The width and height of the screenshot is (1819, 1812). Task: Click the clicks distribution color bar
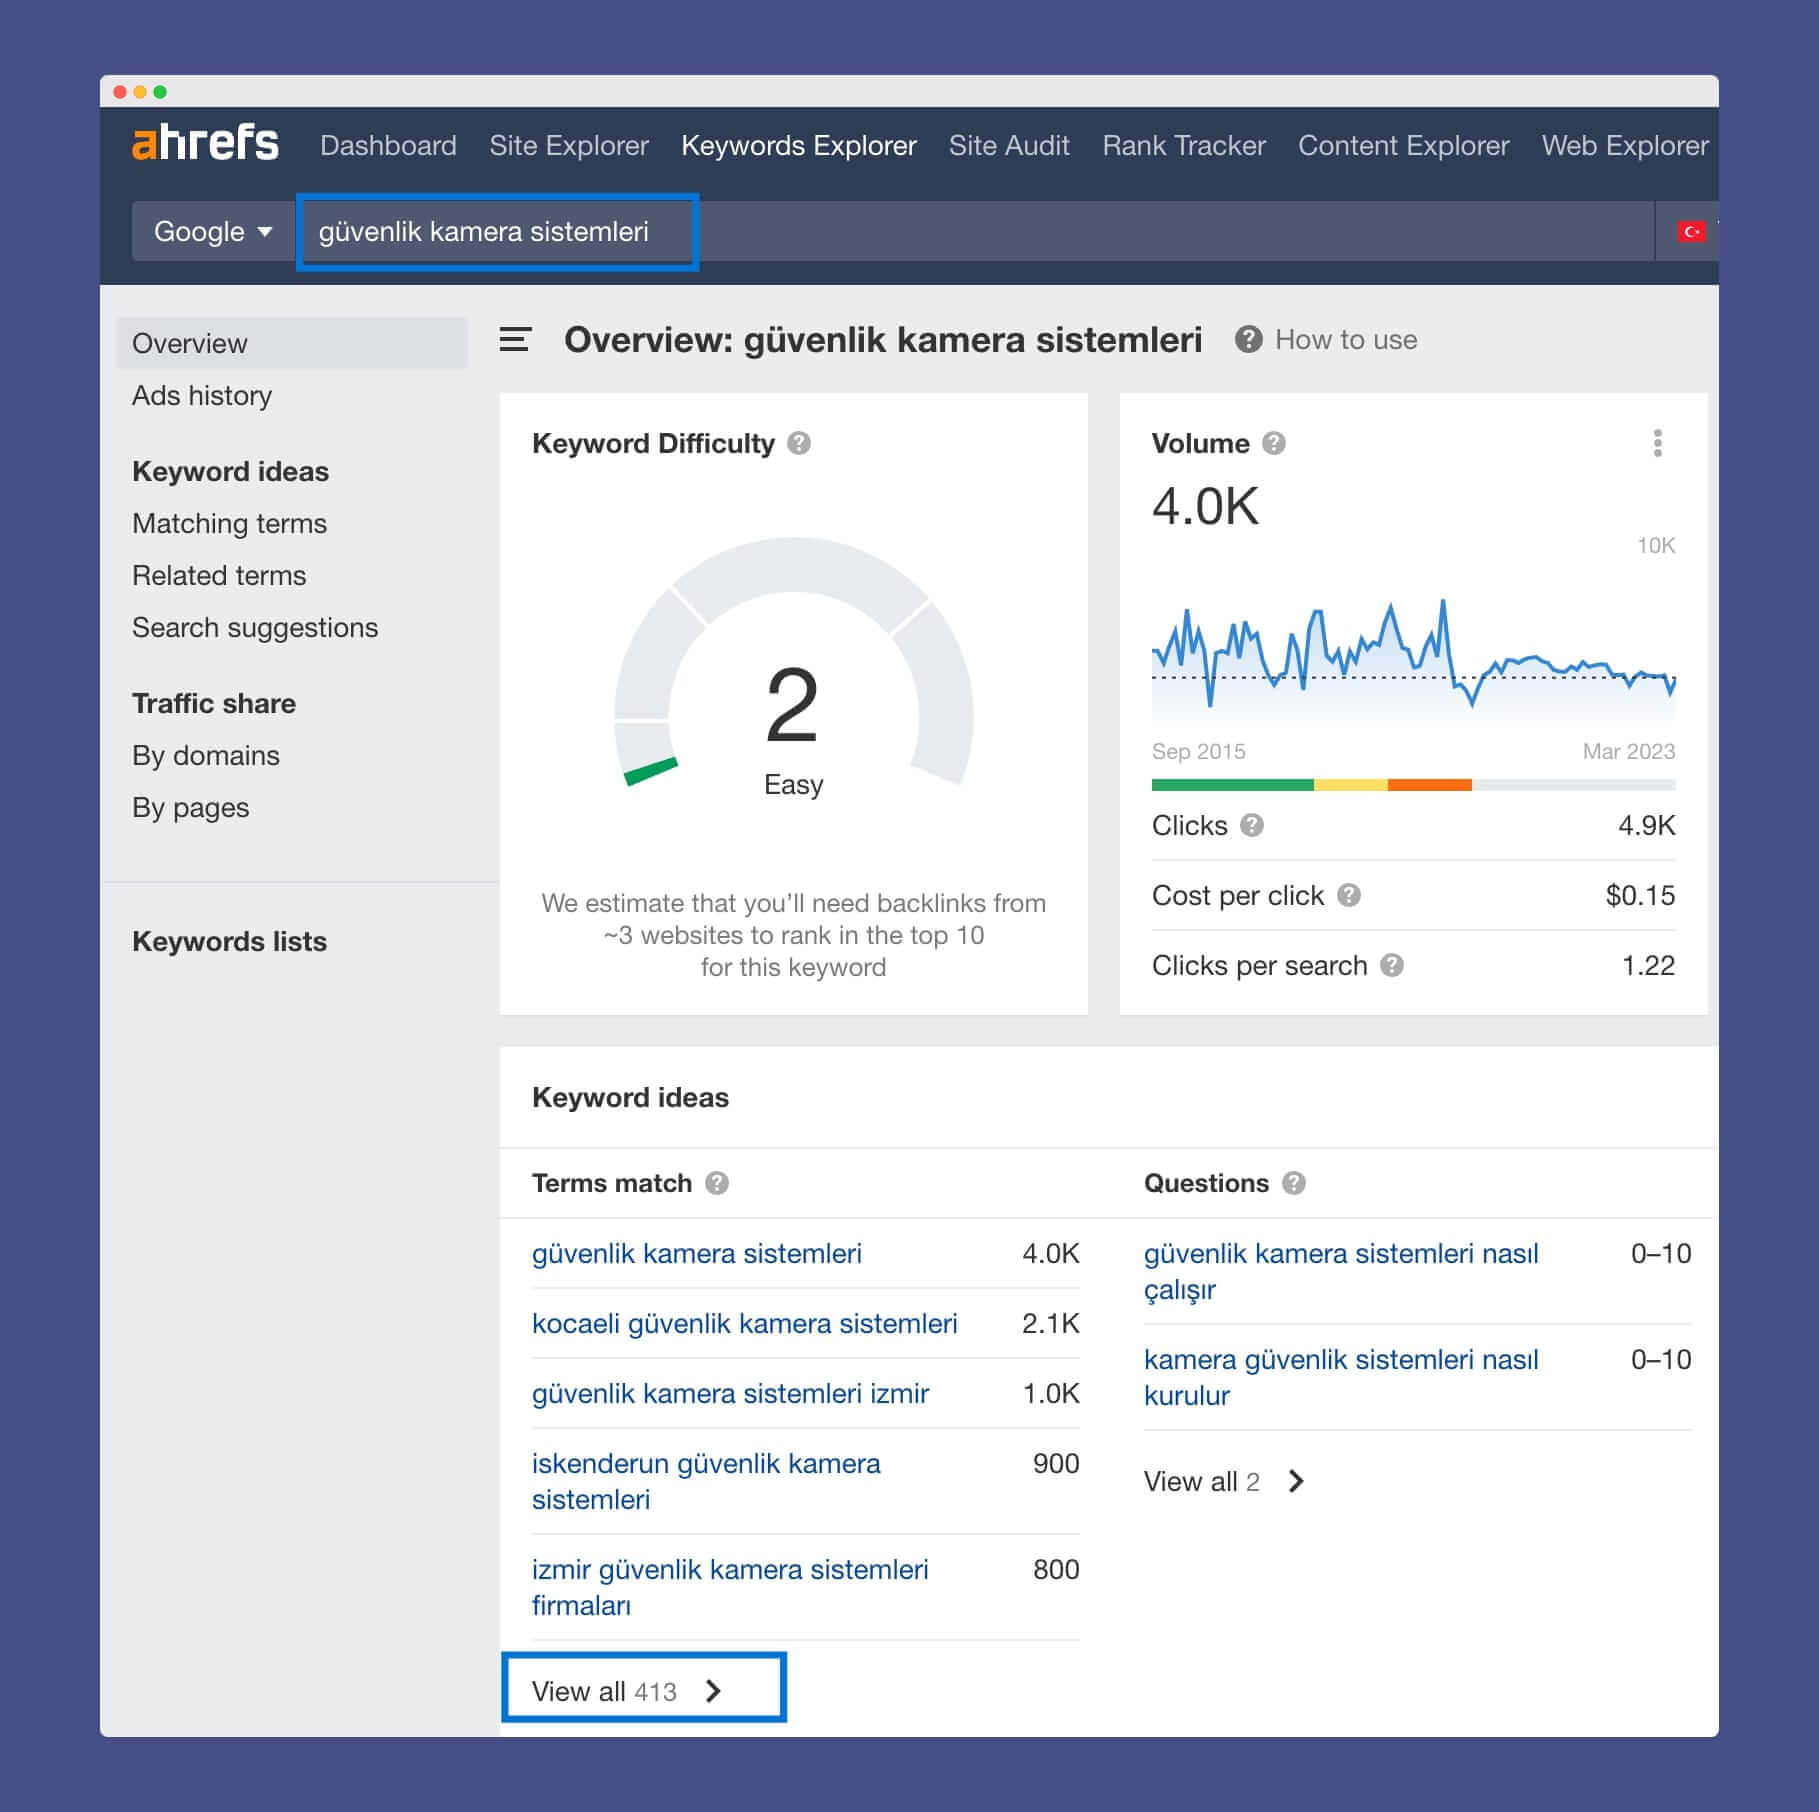click(x=1413, y=785)
